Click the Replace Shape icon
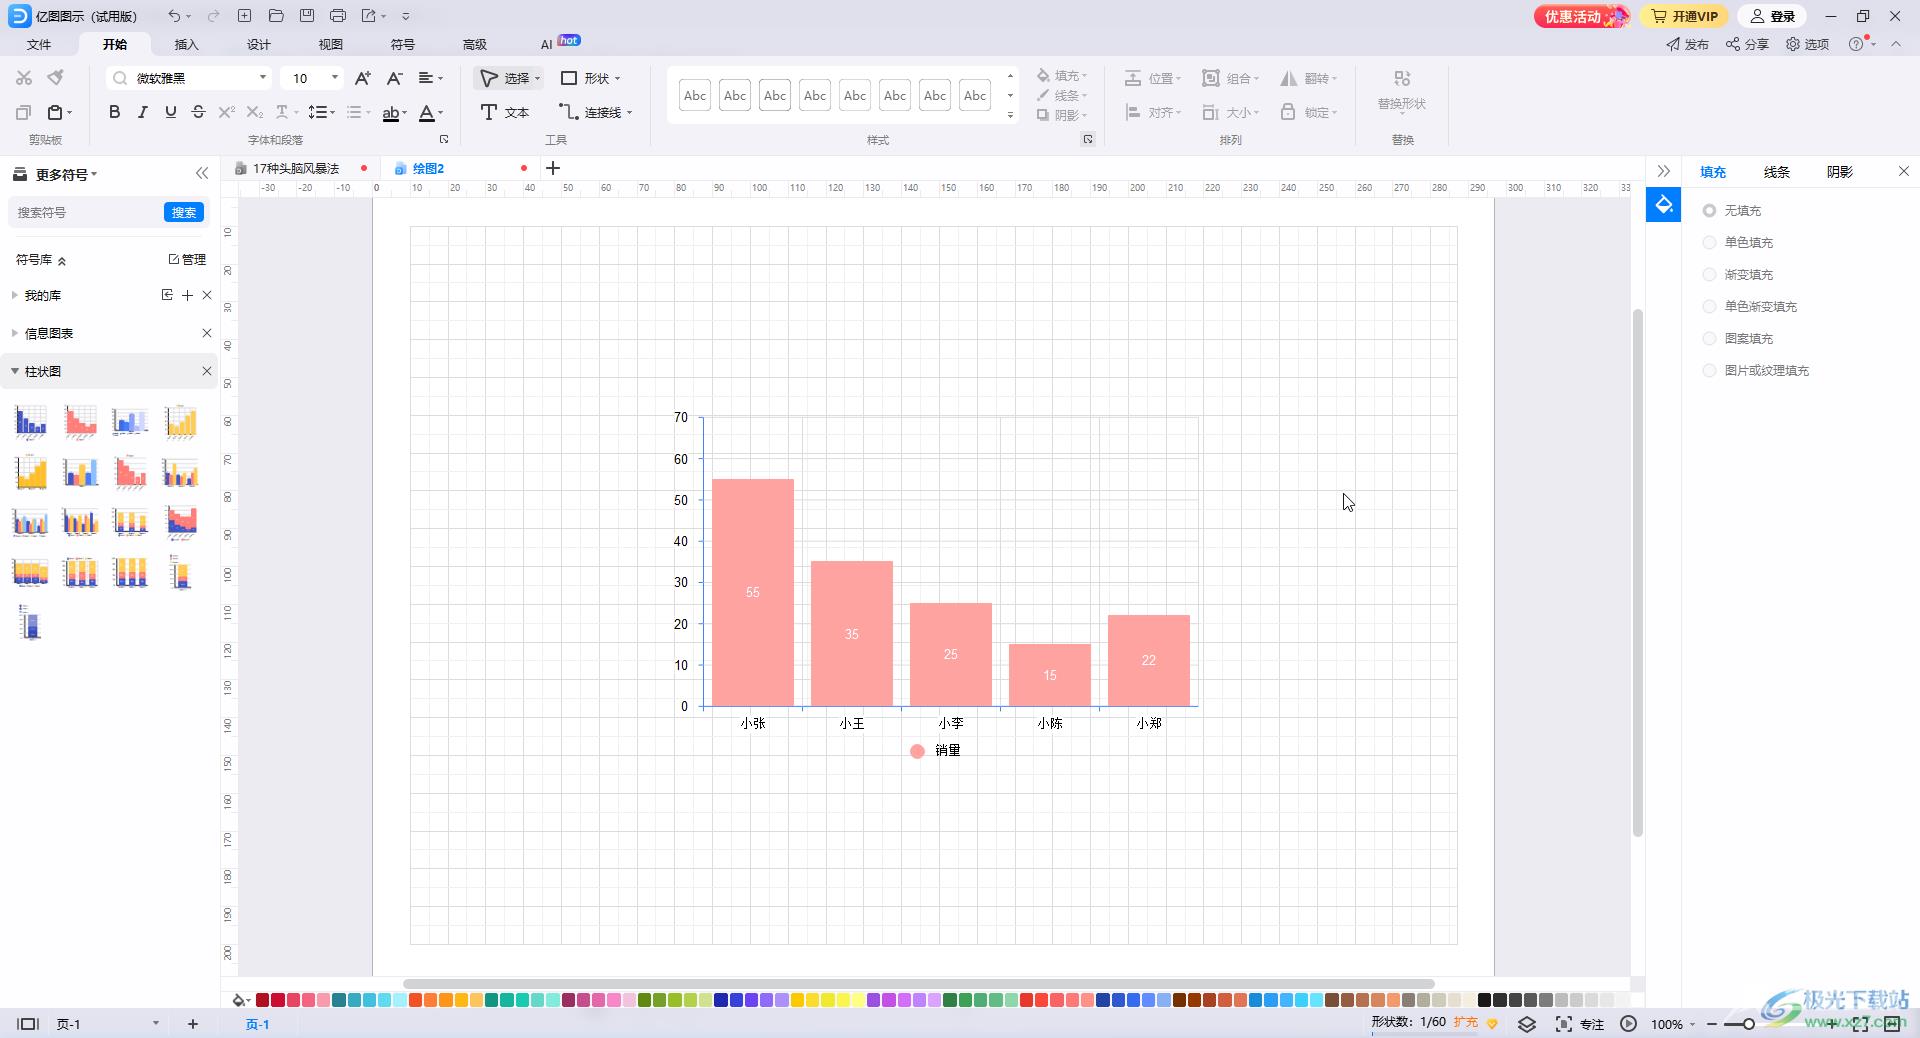Viewport: 1920px width, 1038px height. [x=1402, y=78]
